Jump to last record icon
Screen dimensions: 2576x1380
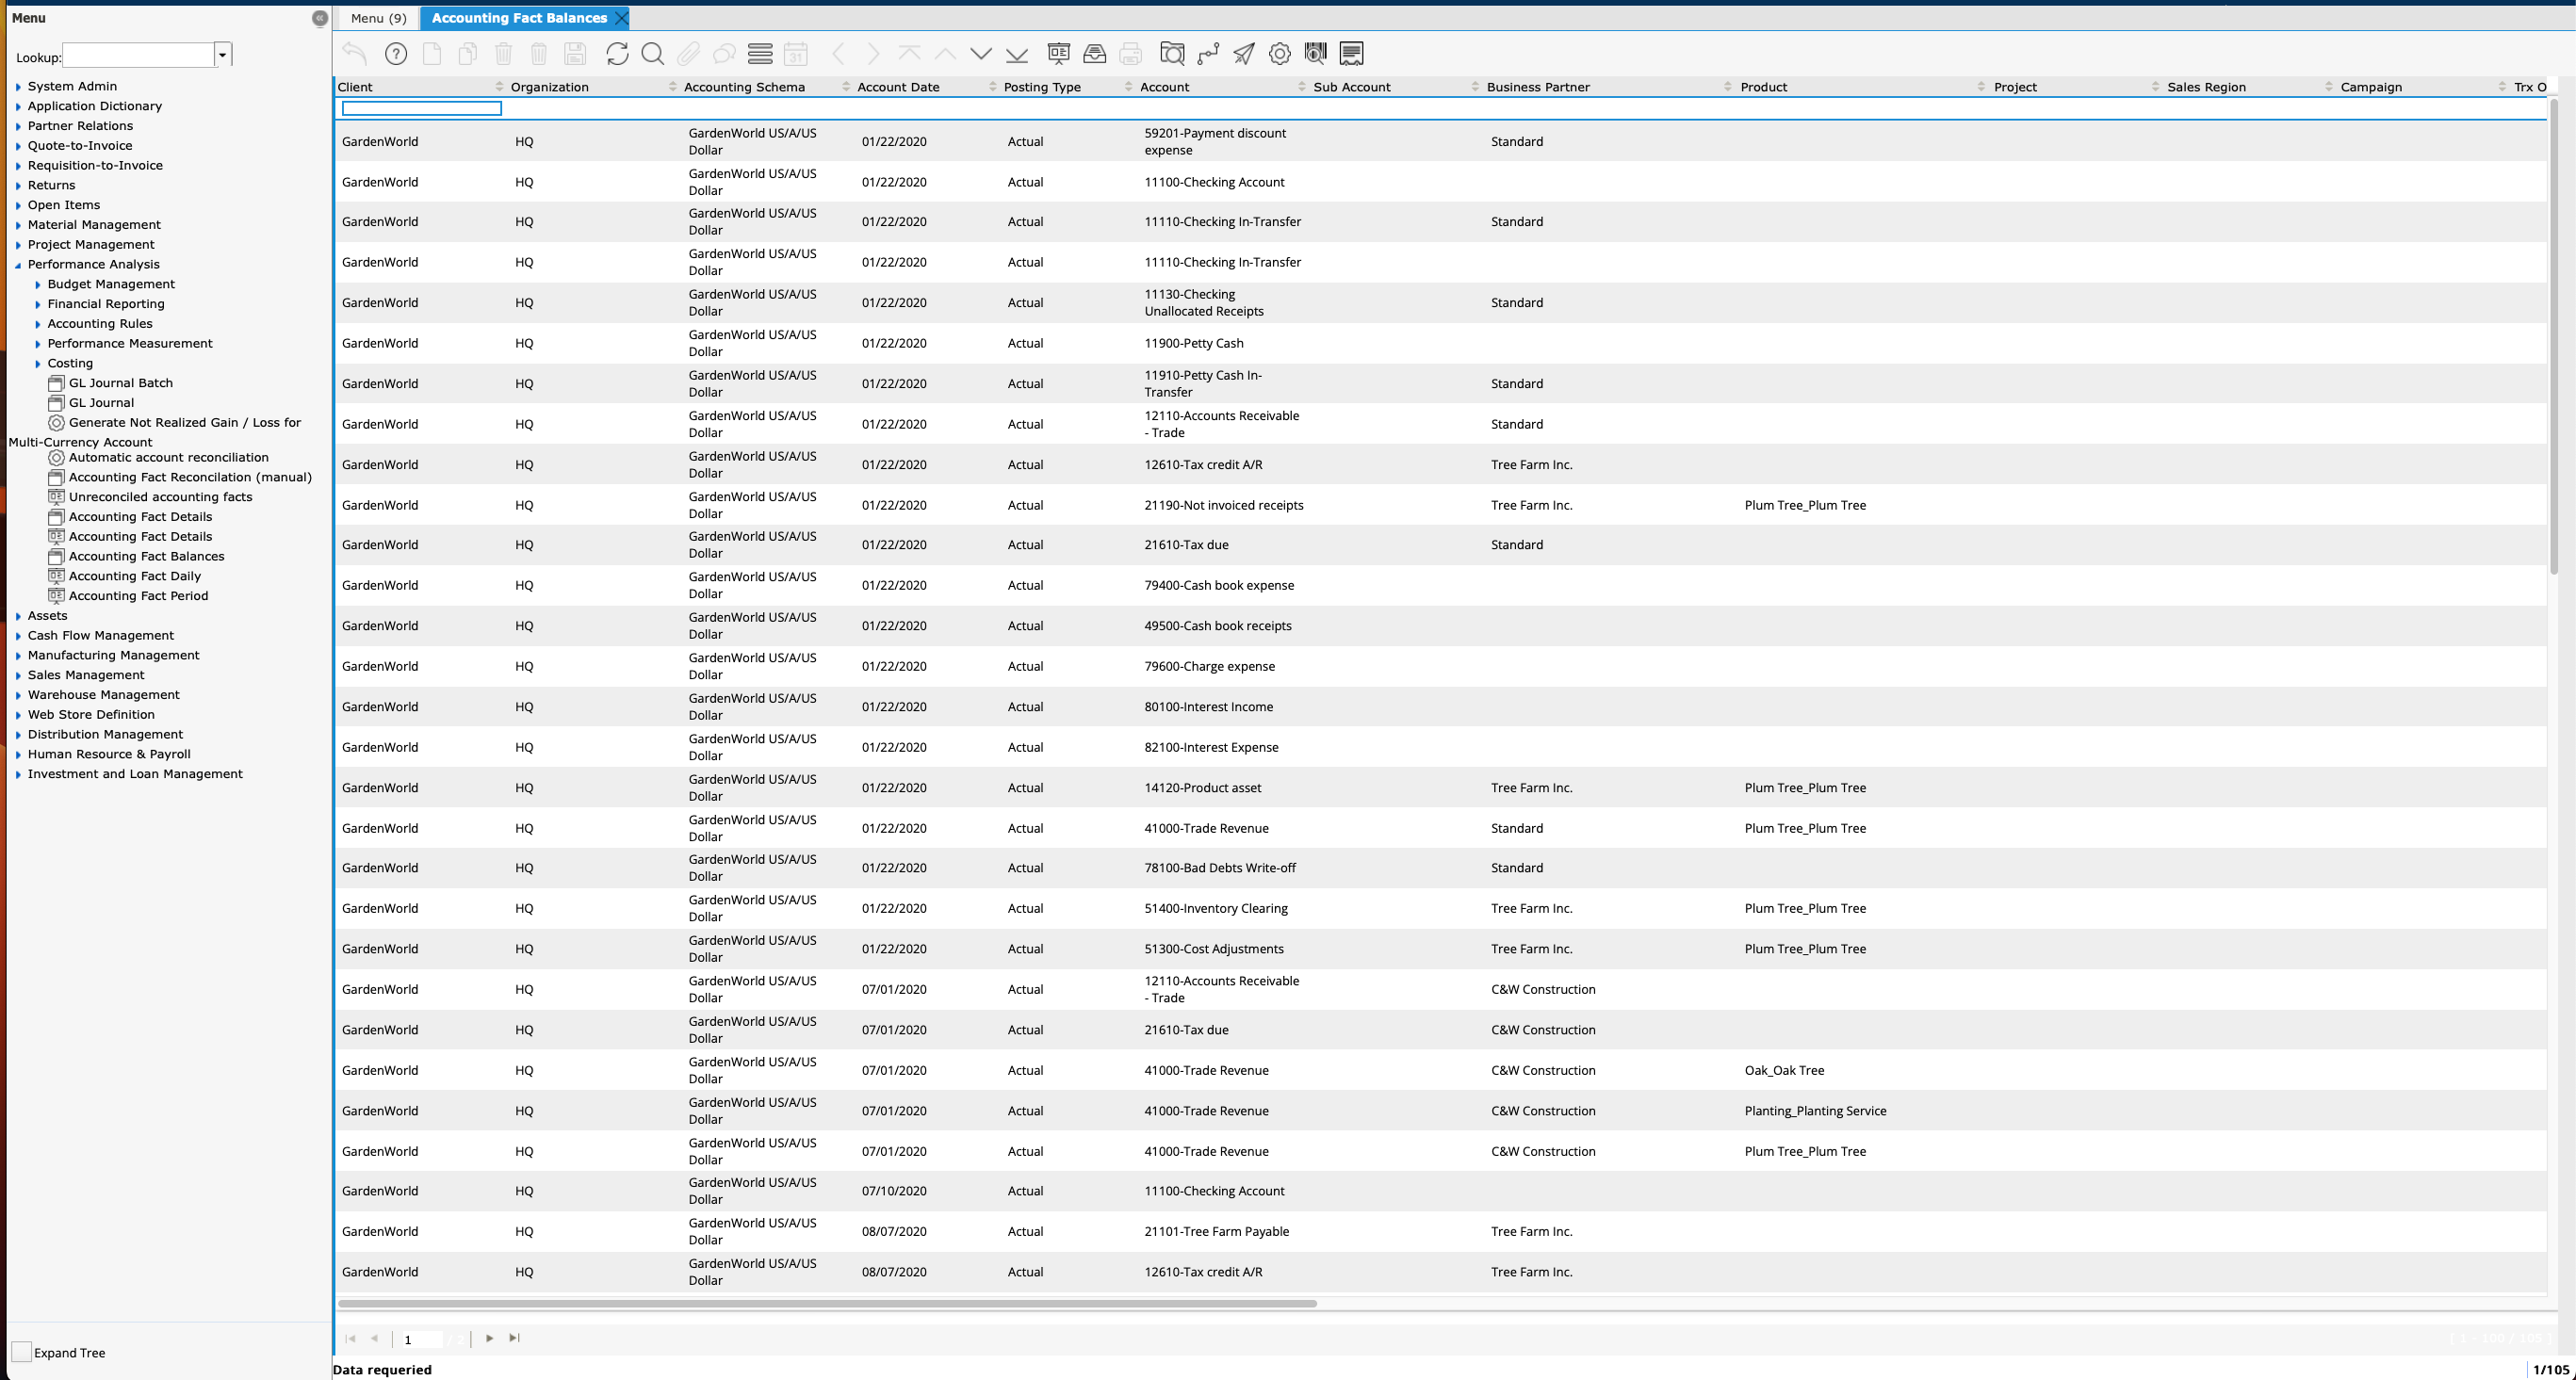1017,54
